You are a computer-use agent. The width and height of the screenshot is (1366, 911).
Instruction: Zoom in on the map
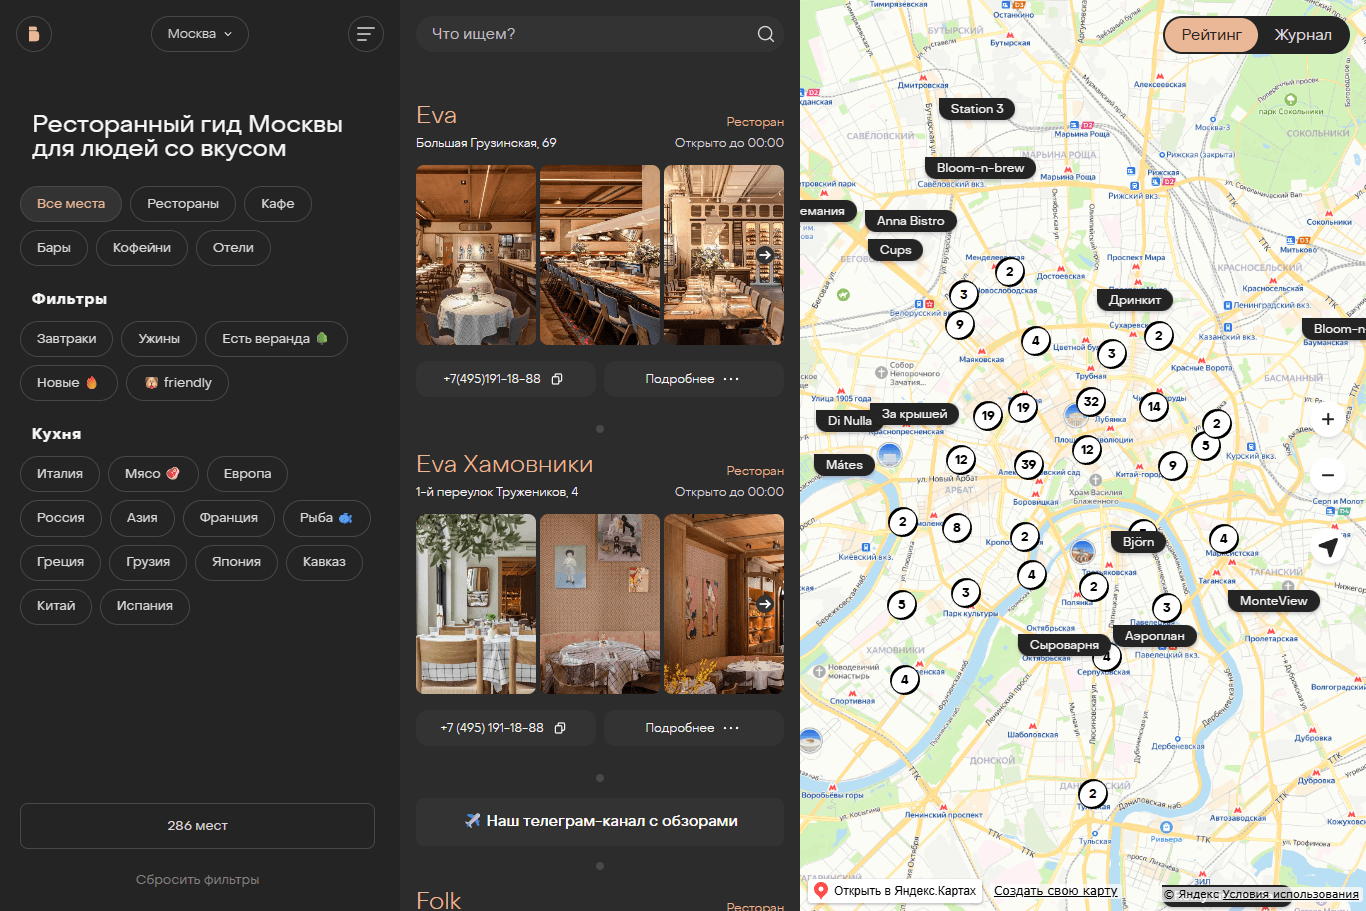coord(1327,420)
